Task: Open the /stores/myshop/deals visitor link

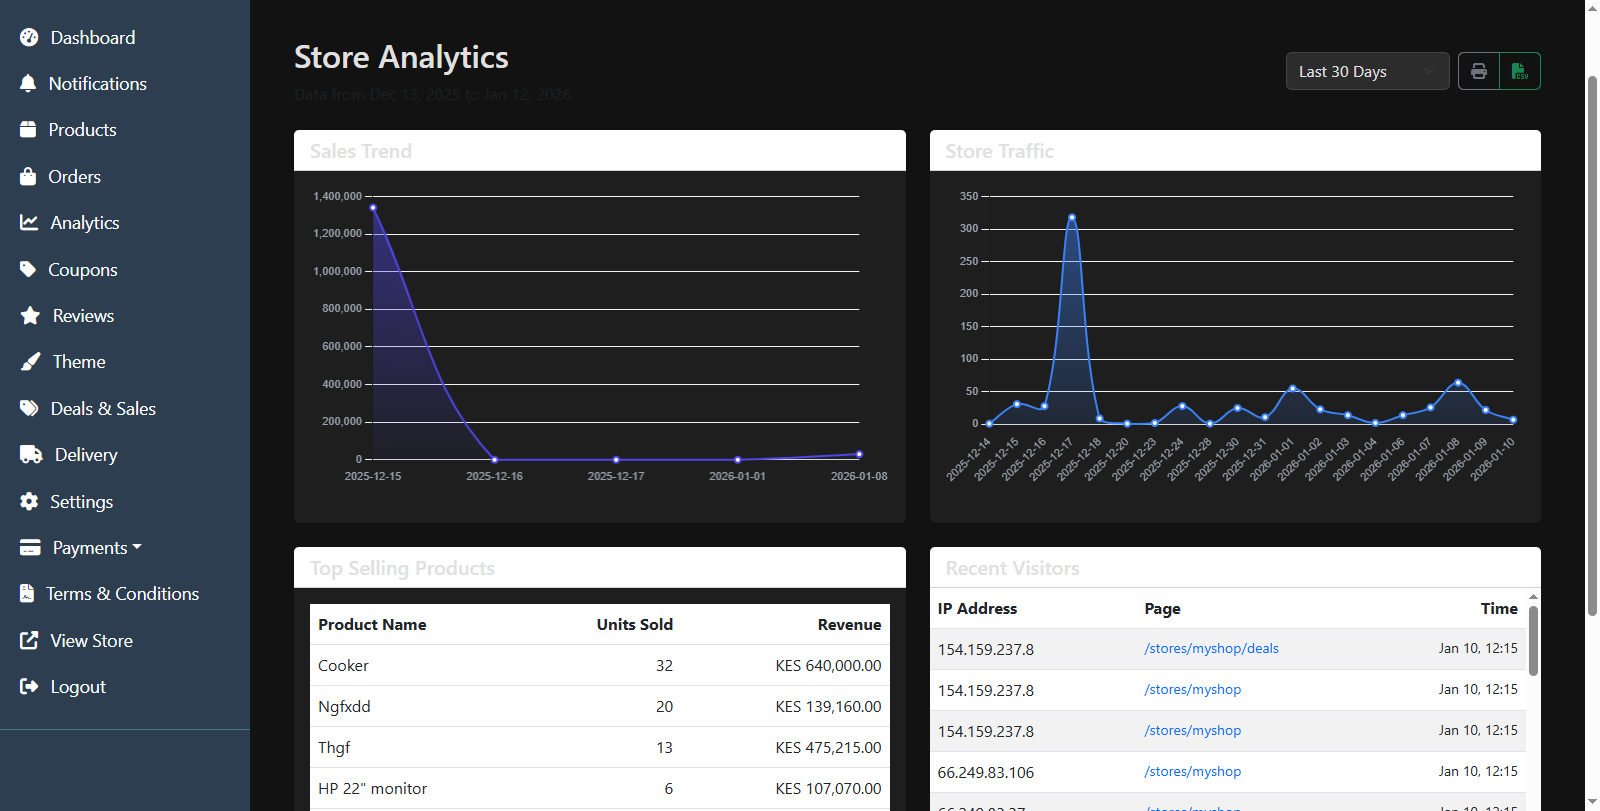Action: (1211, 649)
